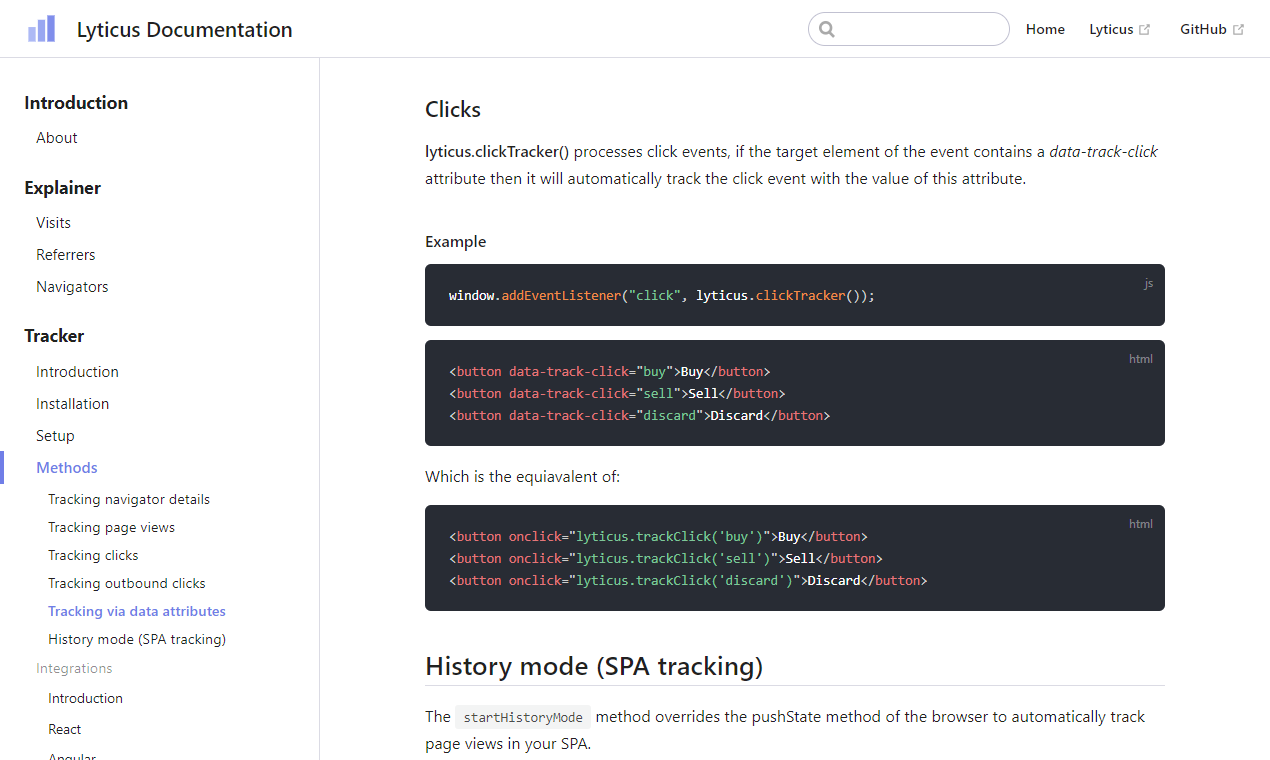Screen dimensions: 1270x760
Task: Open the Navigators explainer page
Action: pyautogui.click(x=72, y=287)
